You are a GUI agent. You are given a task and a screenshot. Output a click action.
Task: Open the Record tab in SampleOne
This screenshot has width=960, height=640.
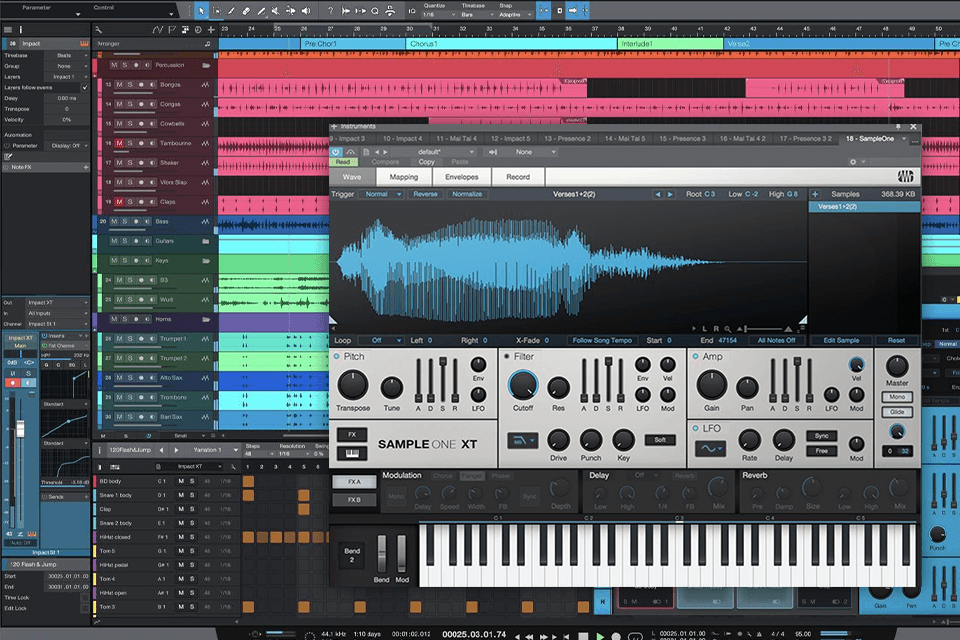(518, 177)
